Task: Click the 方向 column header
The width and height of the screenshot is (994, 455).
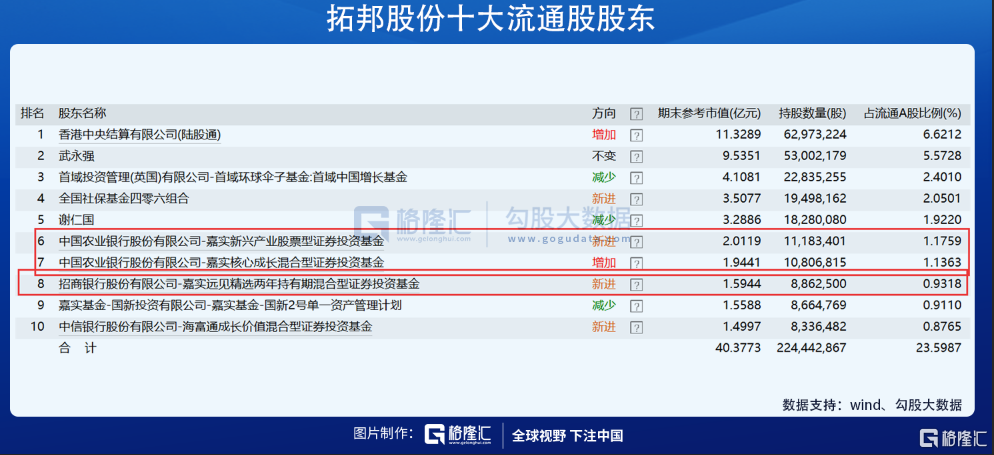Action: (604, 113)
